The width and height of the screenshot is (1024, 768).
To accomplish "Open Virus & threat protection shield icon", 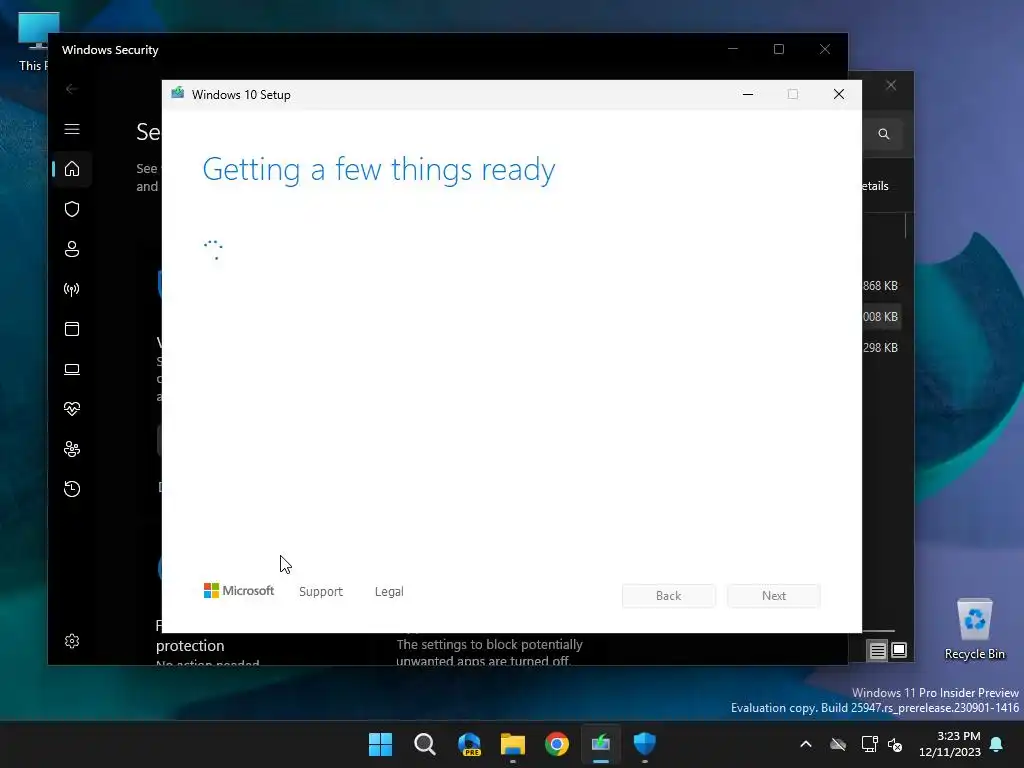I will click(72, 209).
